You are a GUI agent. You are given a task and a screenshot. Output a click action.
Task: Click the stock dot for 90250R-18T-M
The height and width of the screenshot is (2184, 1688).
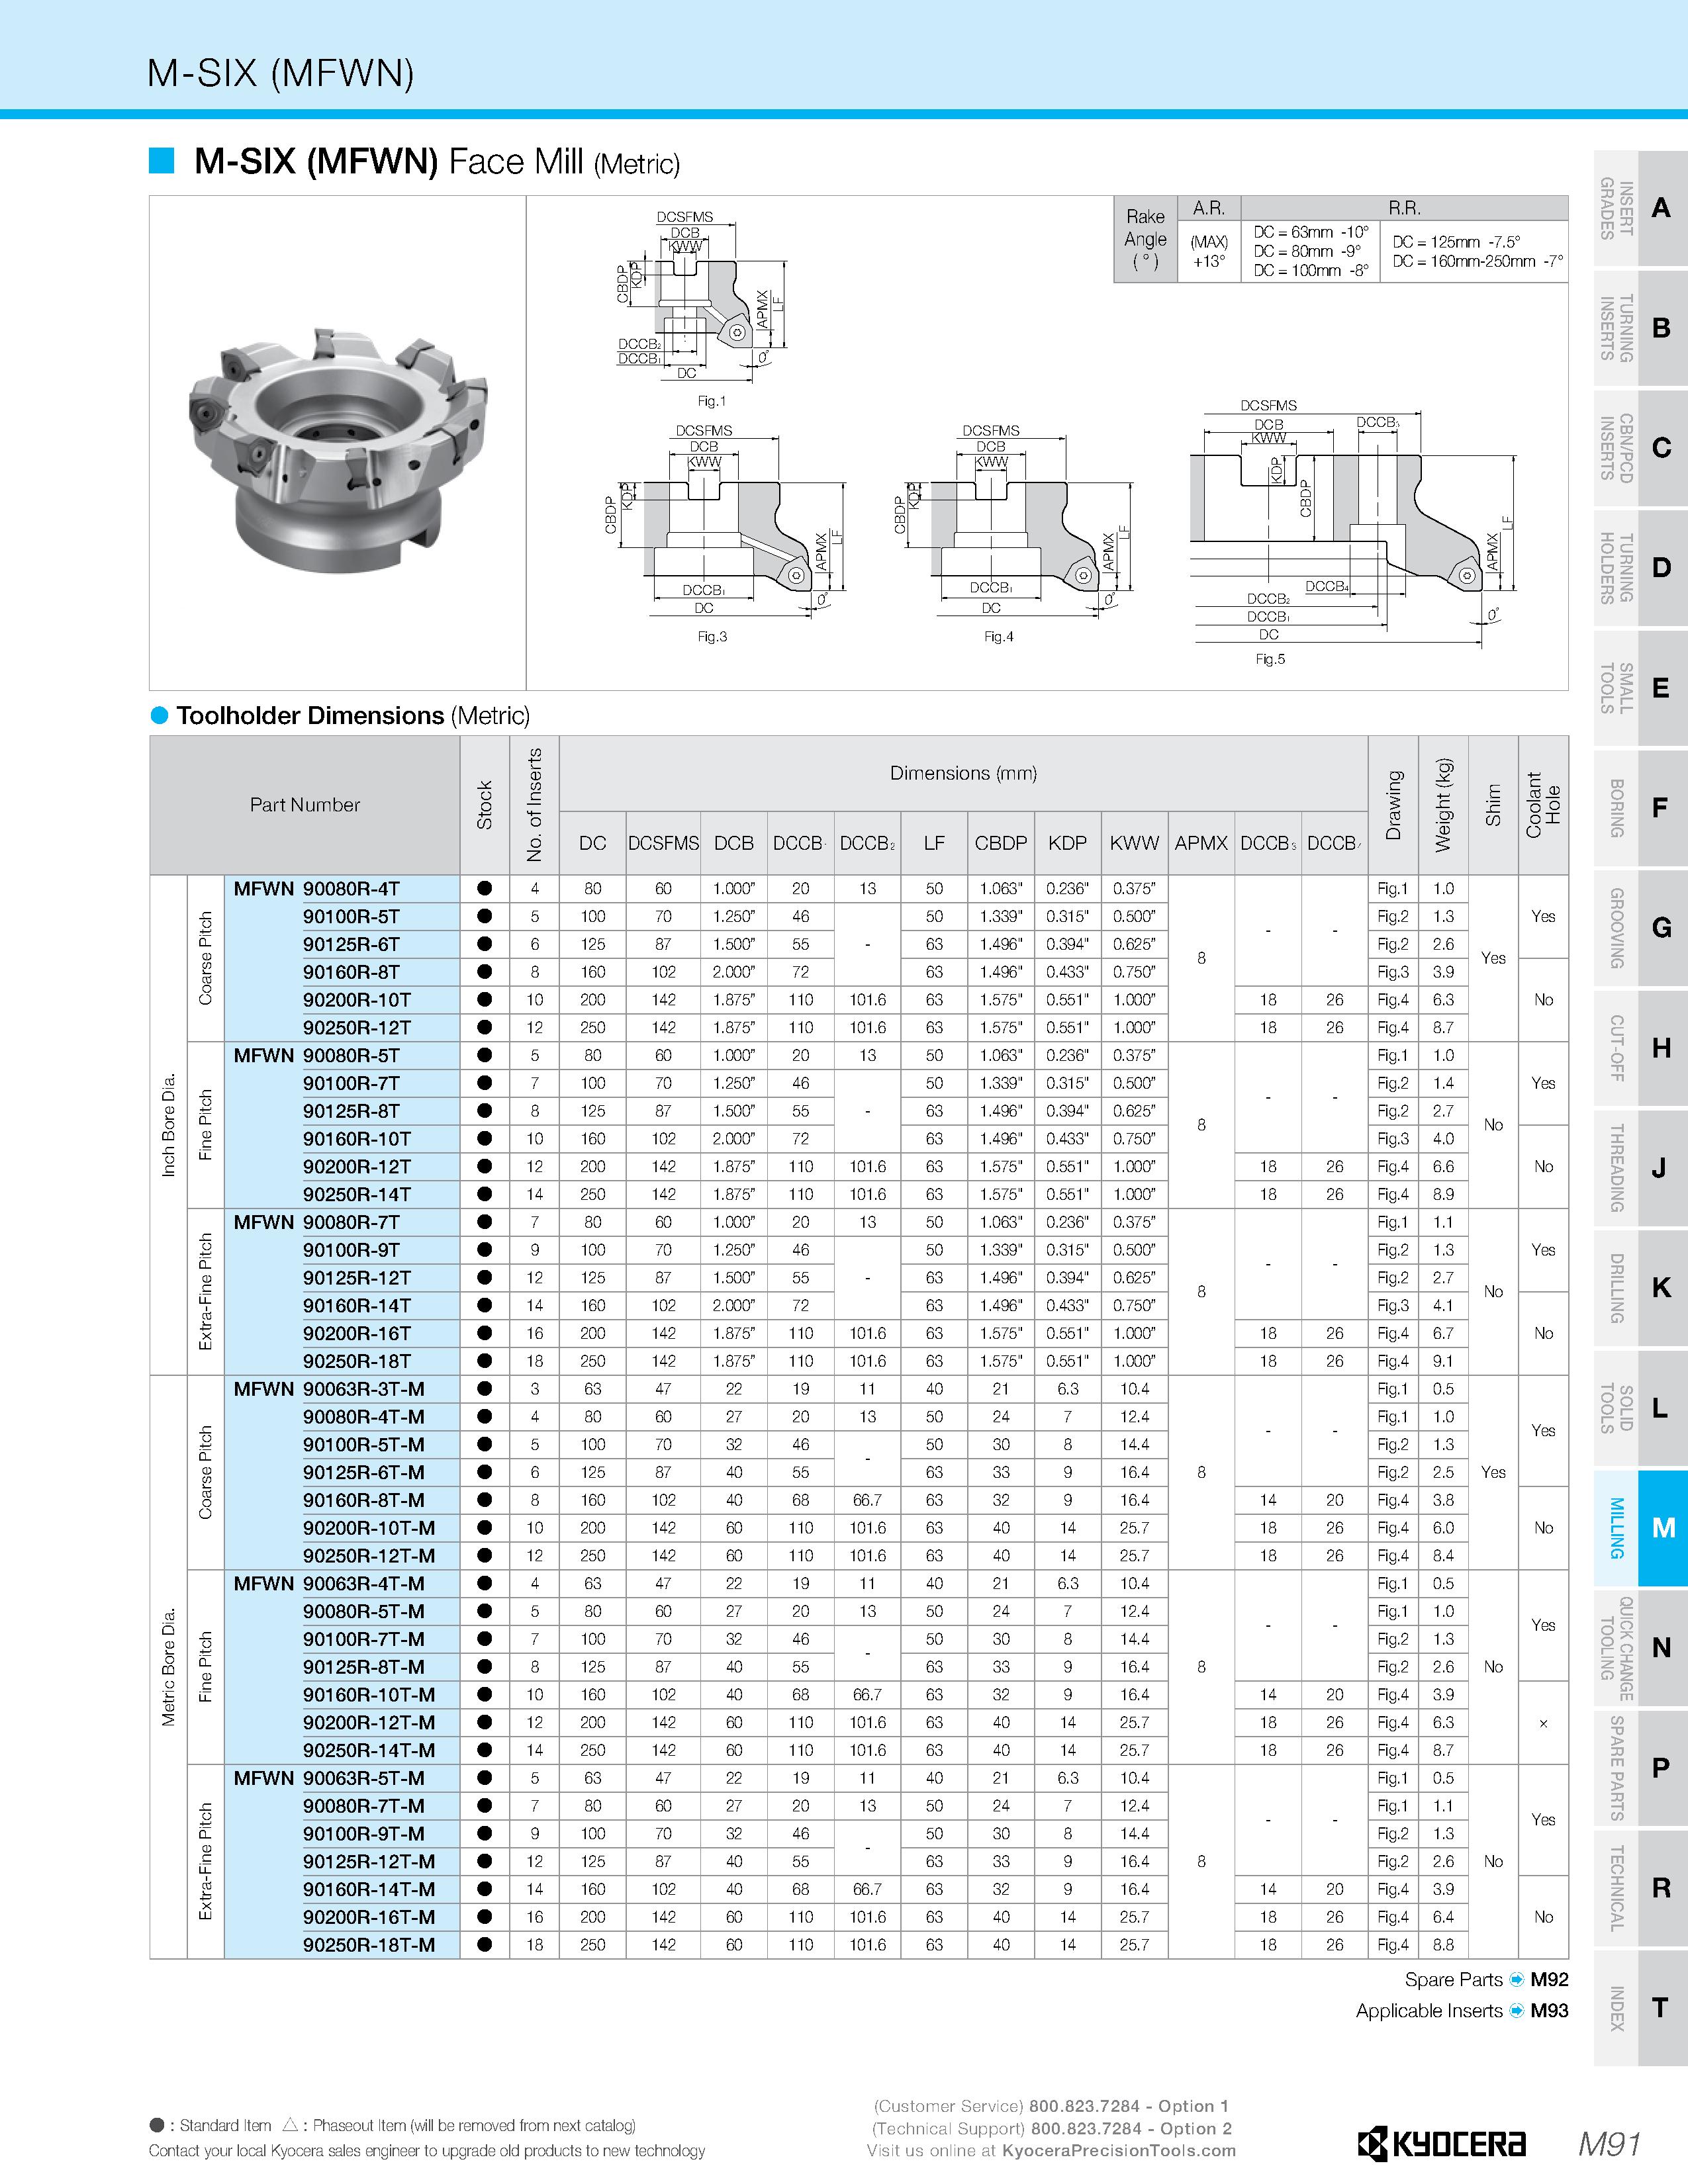485,1944
